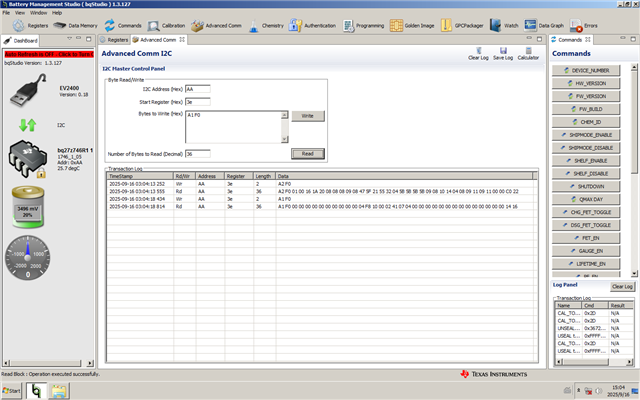Clear Log in the Log Panel
Screen dimensions: 640x400
click(622, 287)
